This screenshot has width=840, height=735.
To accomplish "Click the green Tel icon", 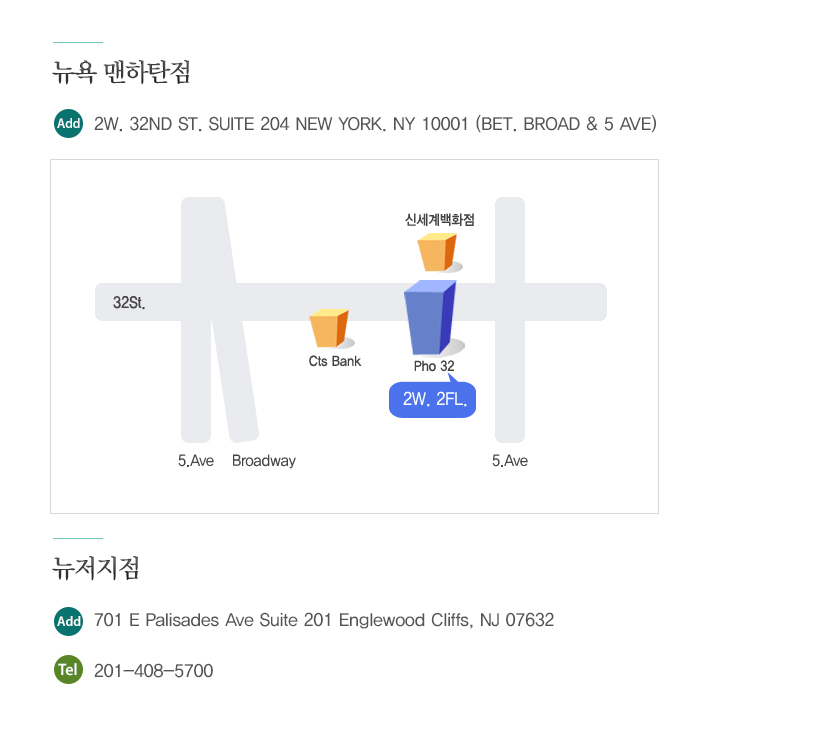I will [69, 670].
